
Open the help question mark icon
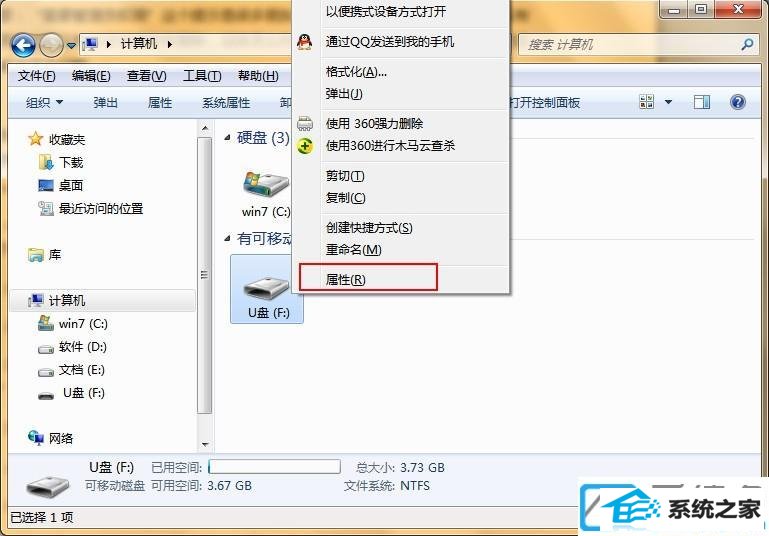pos(737,102)
